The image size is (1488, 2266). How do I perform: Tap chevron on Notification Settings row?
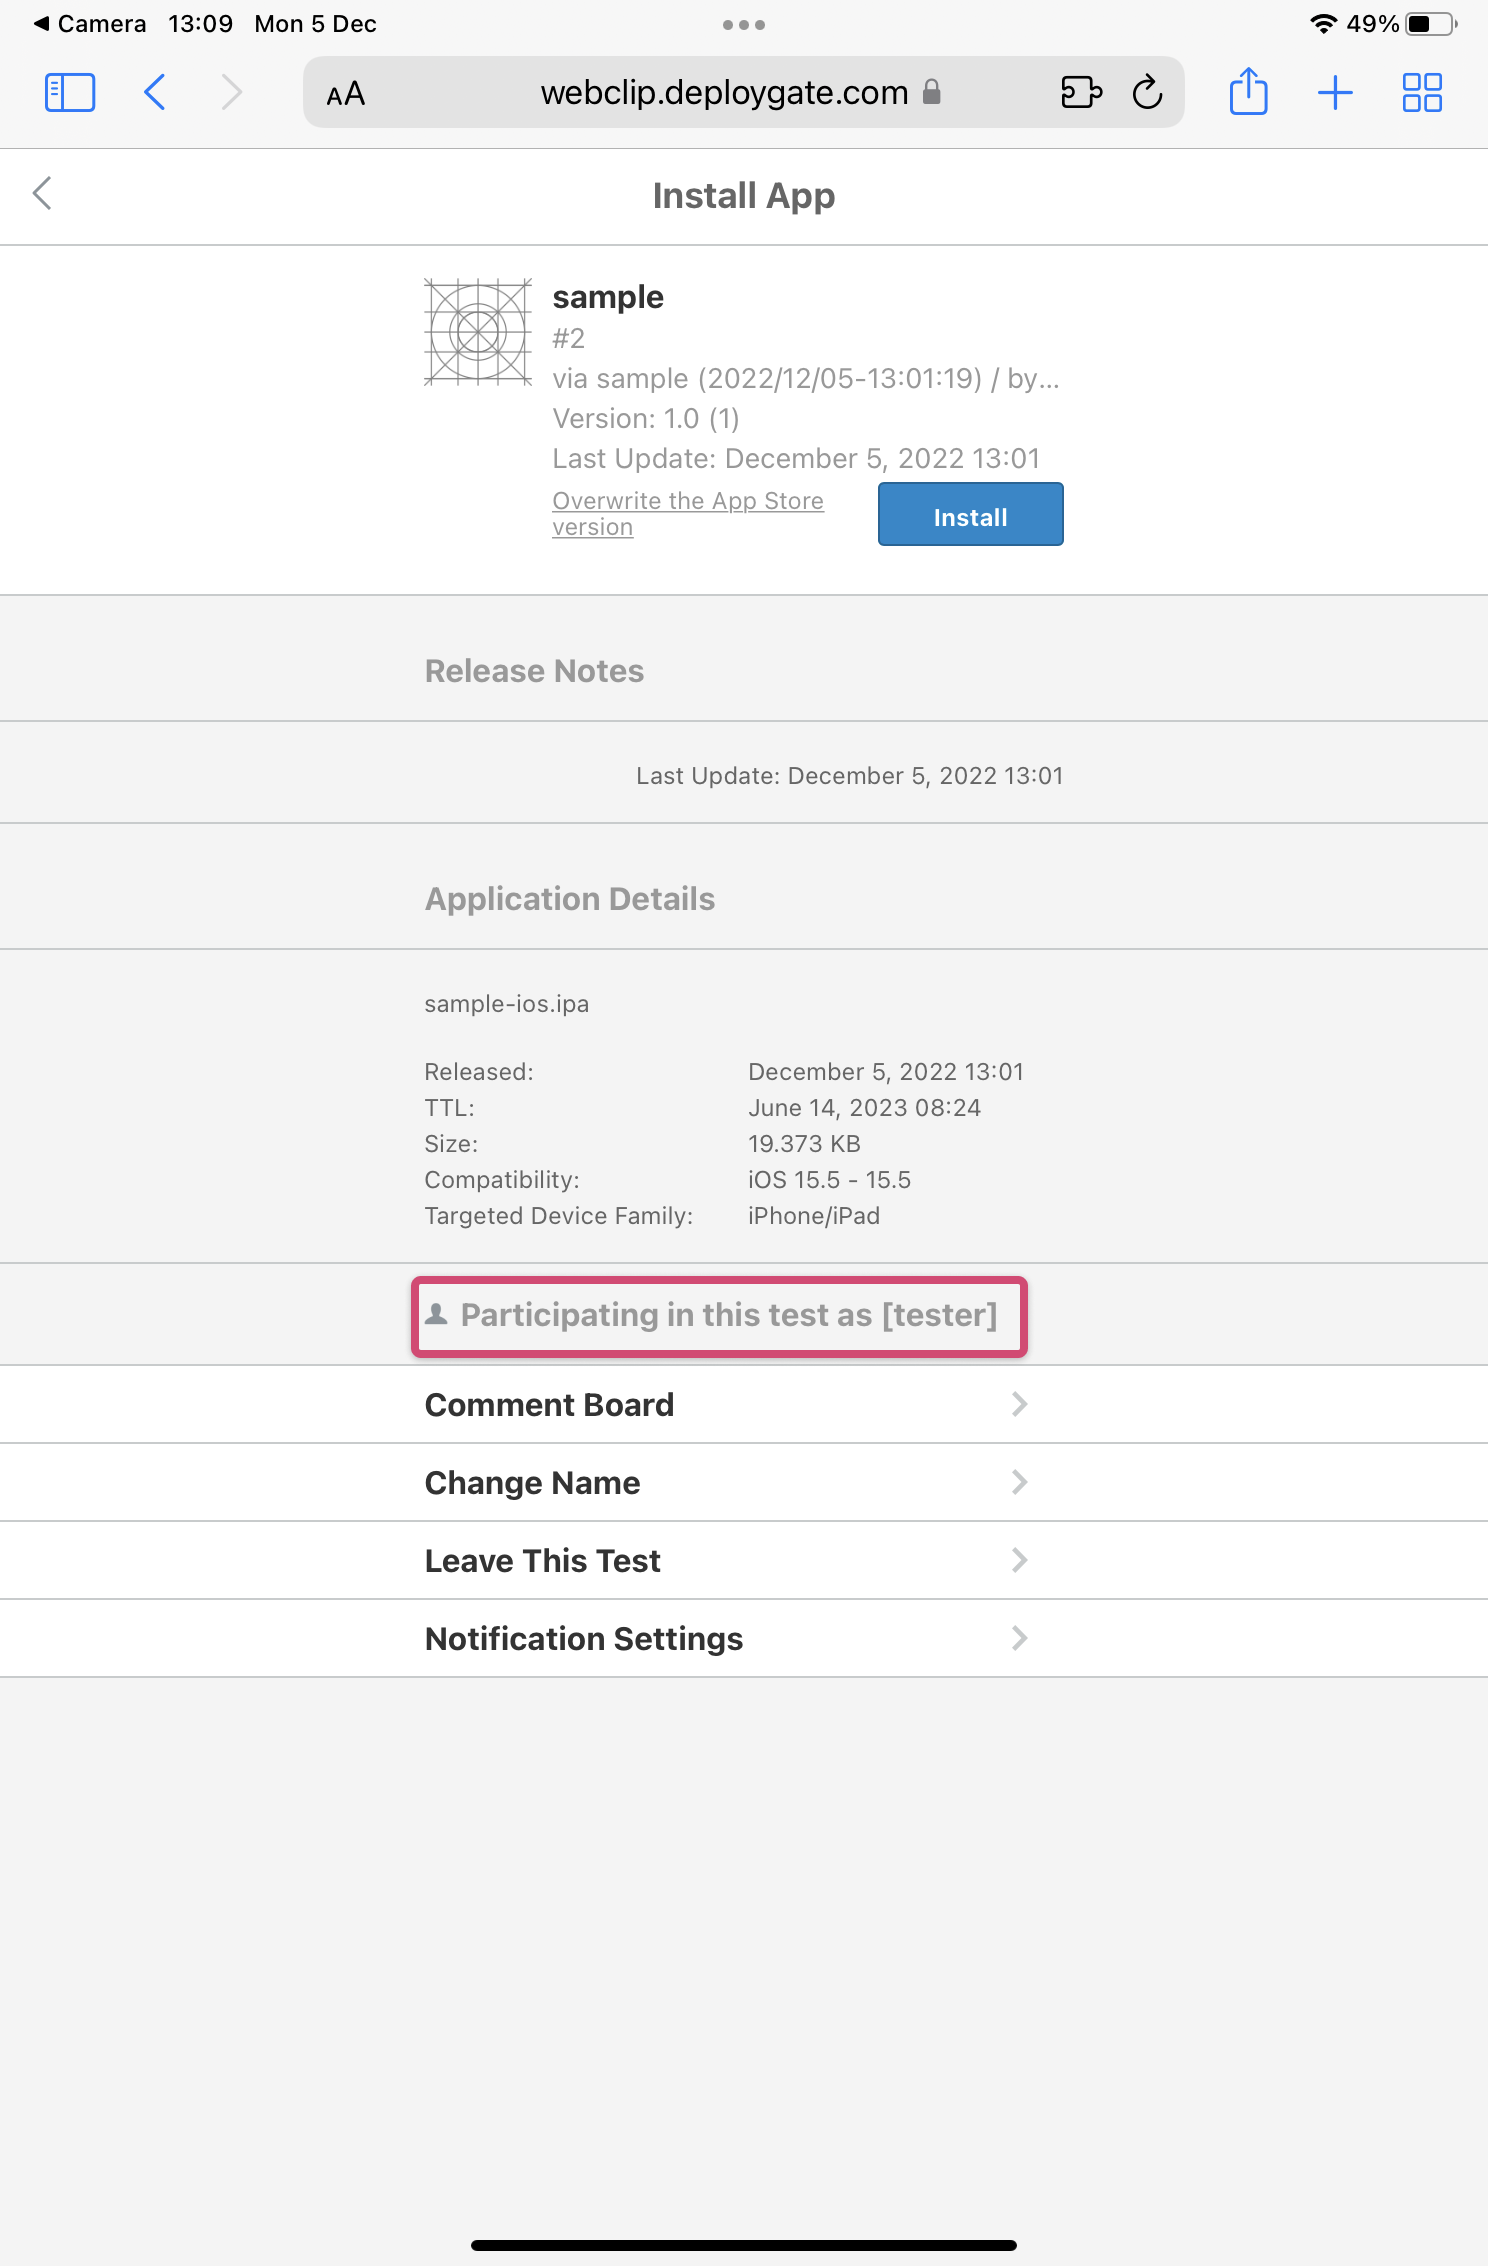pos(1019,1638)
